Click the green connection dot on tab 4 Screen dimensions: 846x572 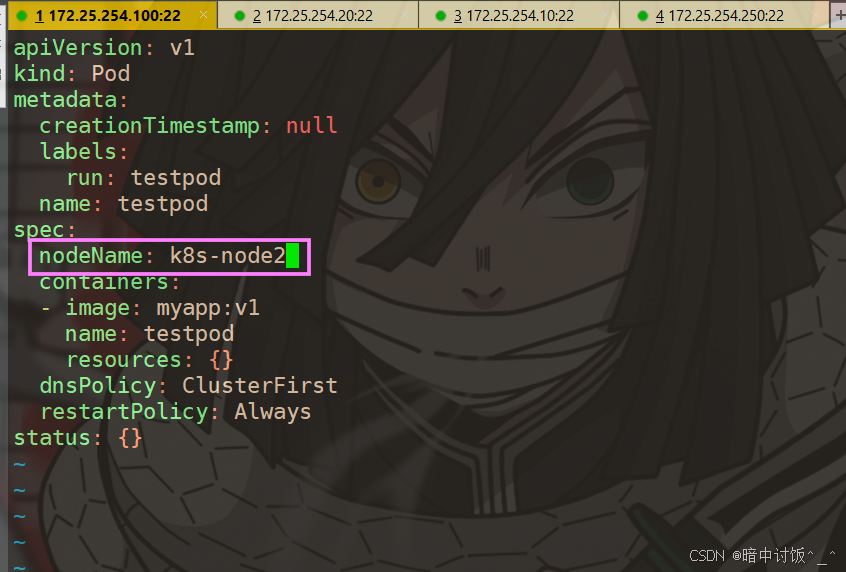643,16
